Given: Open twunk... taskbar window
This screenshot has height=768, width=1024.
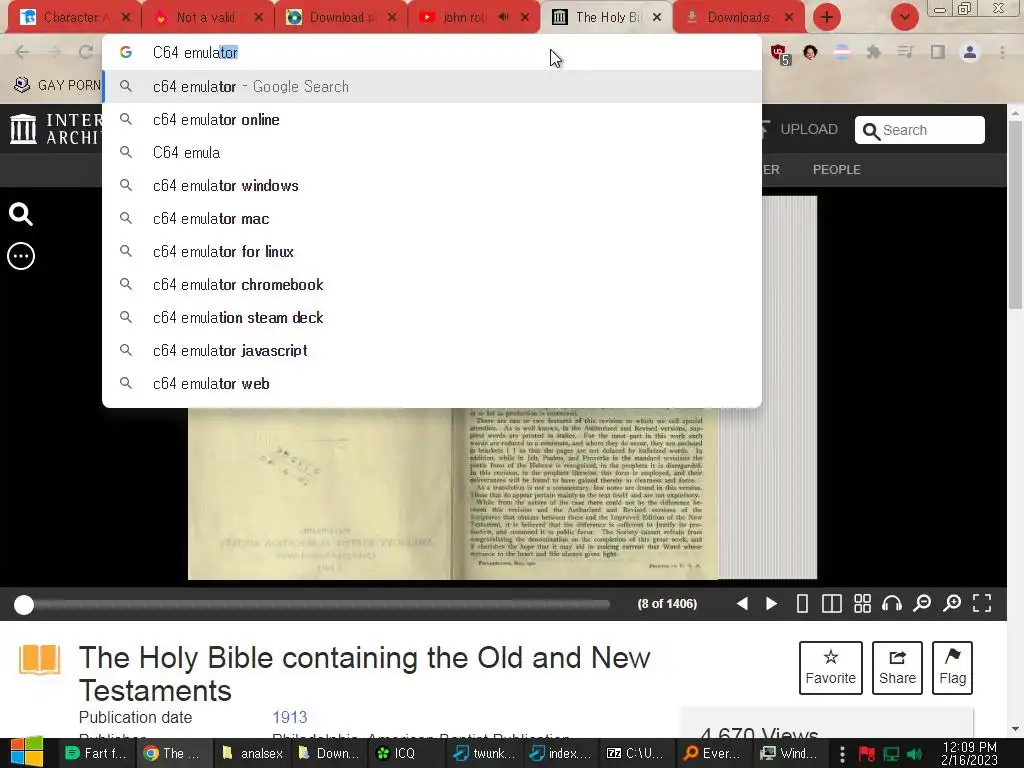Looking at the screenshot, I should click(x=487, y=753).
